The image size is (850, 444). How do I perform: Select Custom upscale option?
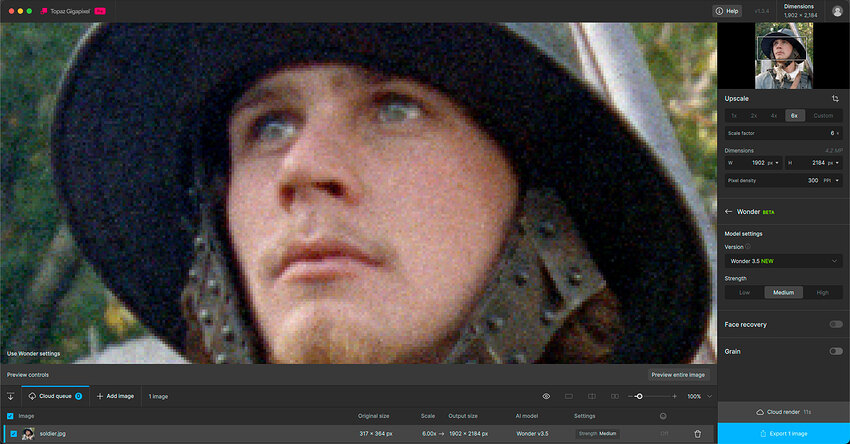point(823,115)
